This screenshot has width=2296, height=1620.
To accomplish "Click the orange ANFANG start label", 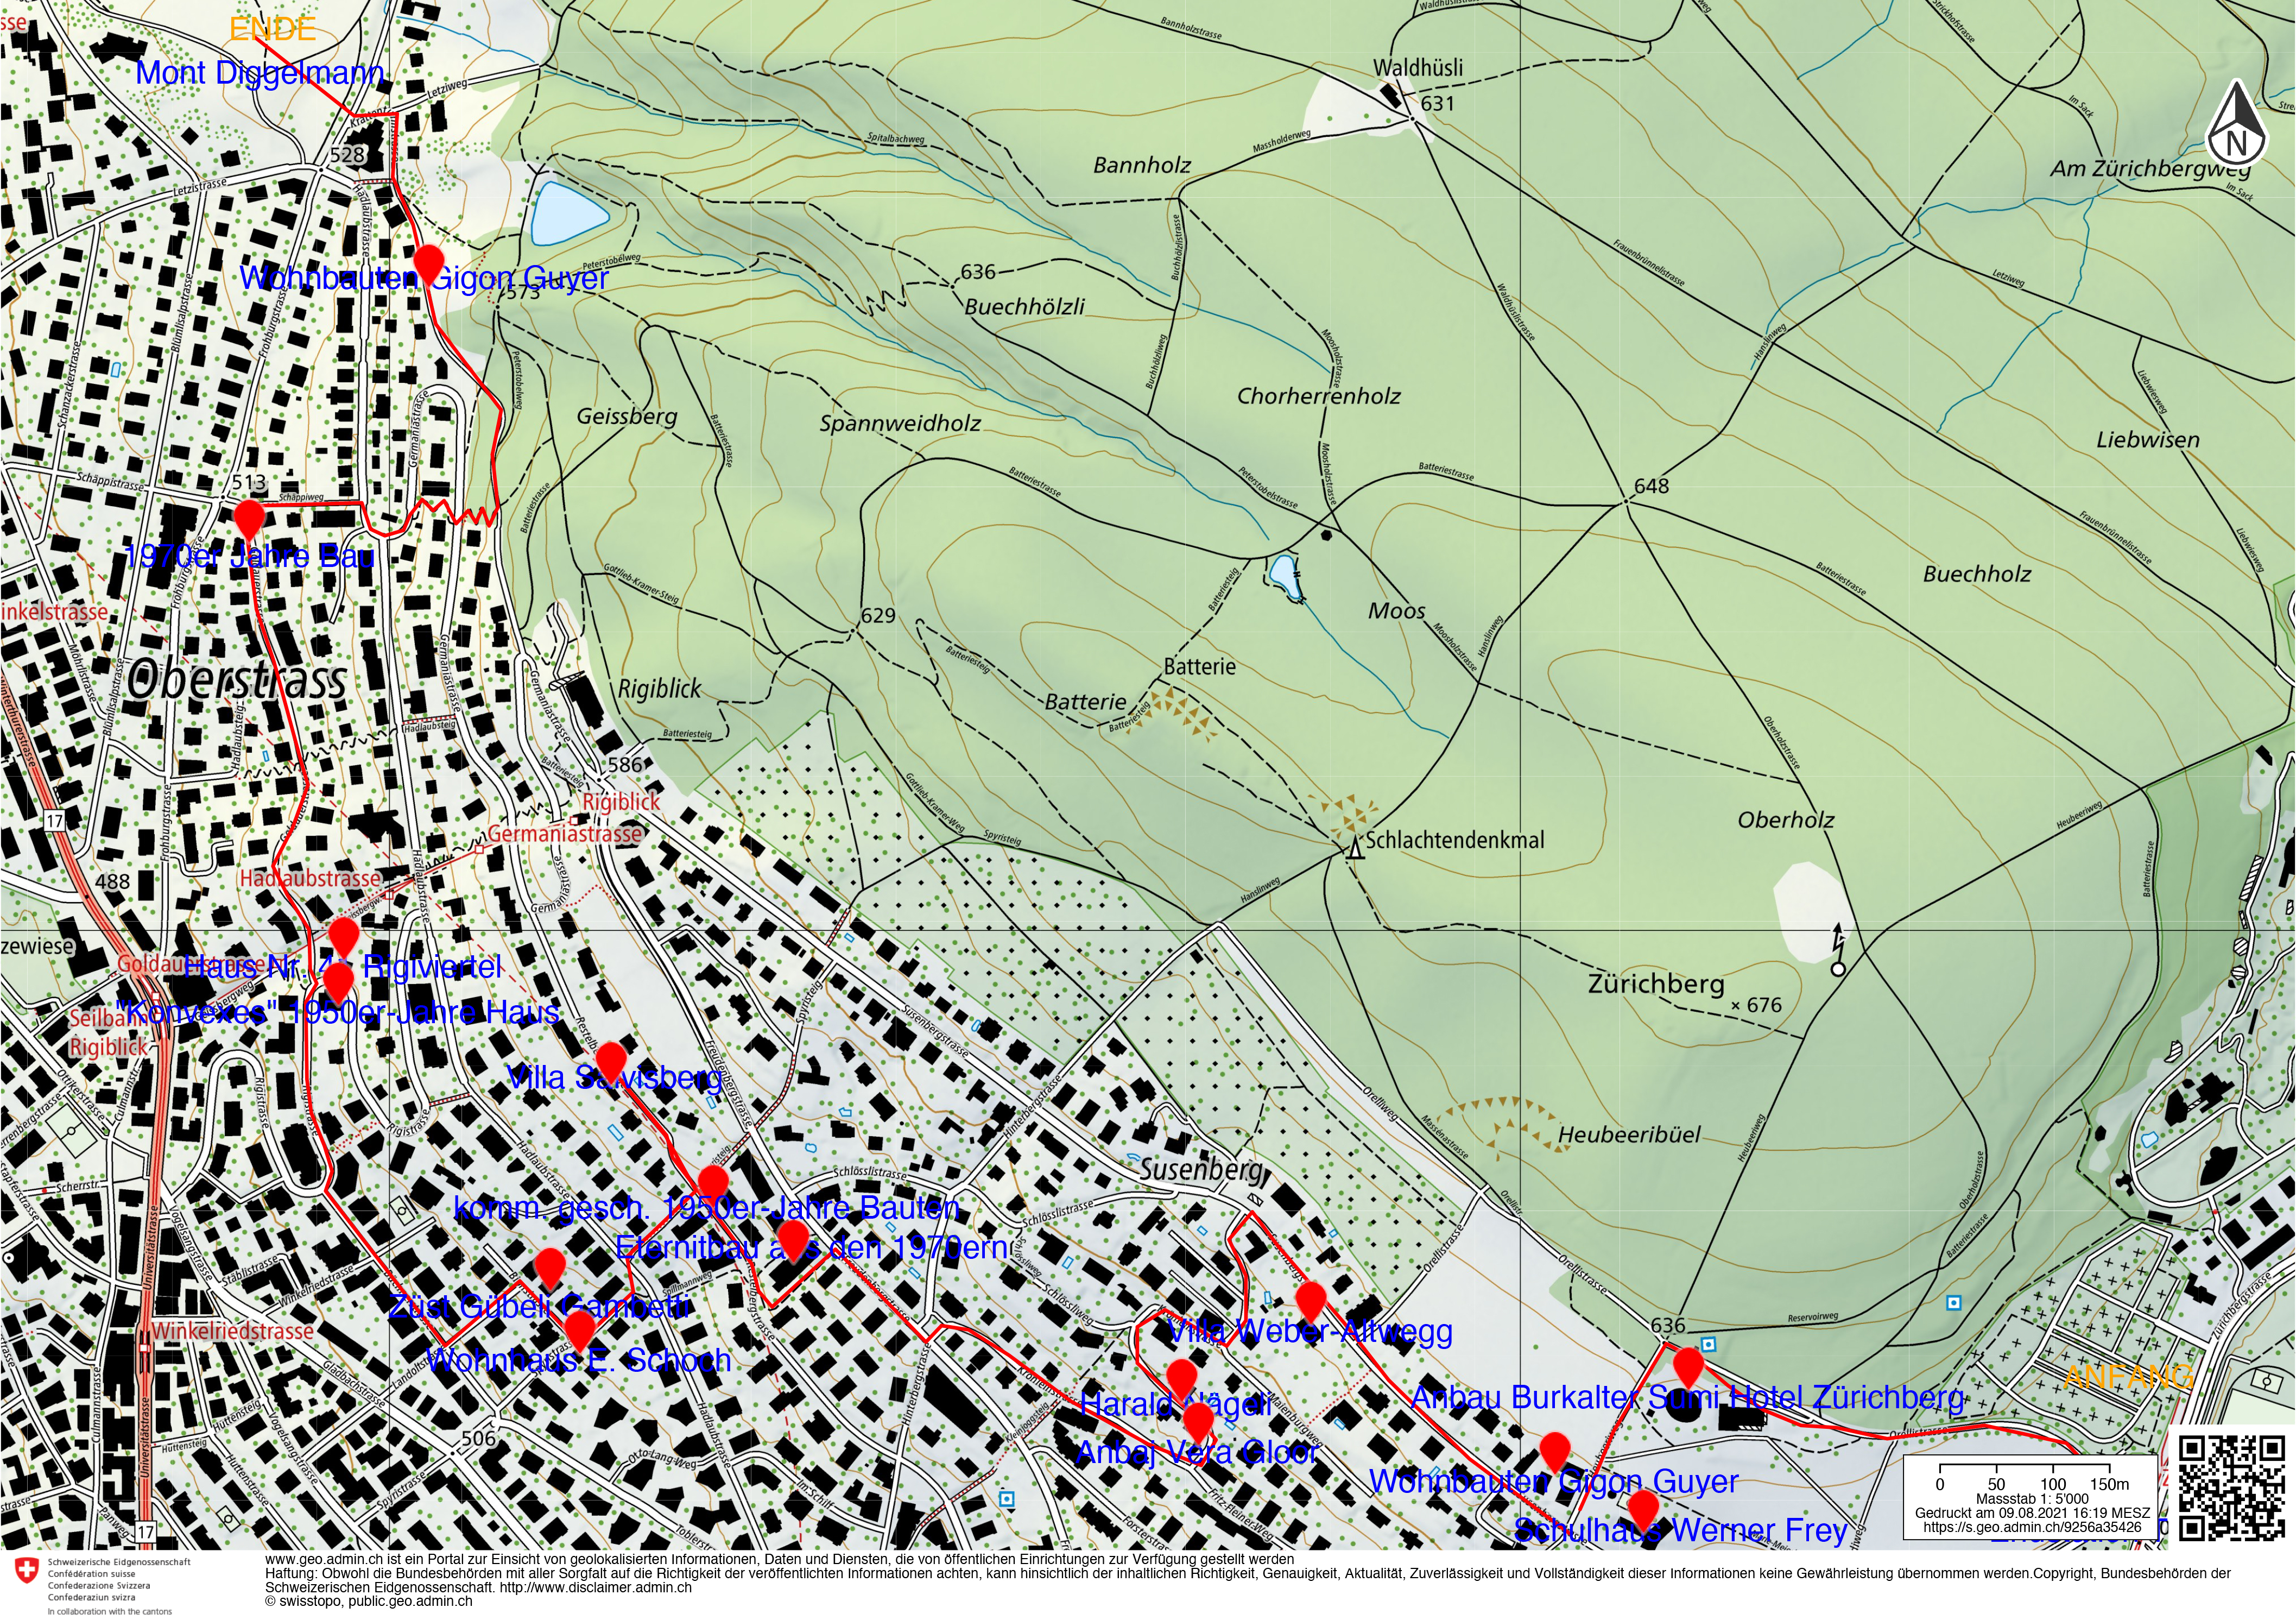I will pyautogui.click(x=2128, y=1377).
